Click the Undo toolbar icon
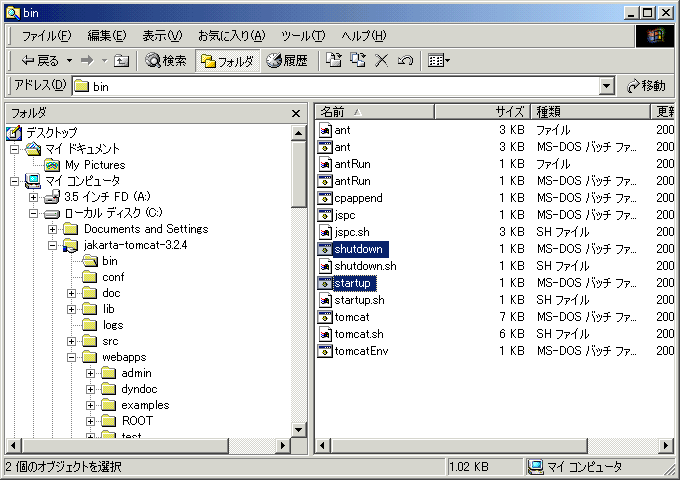 [x=405, y=60]
